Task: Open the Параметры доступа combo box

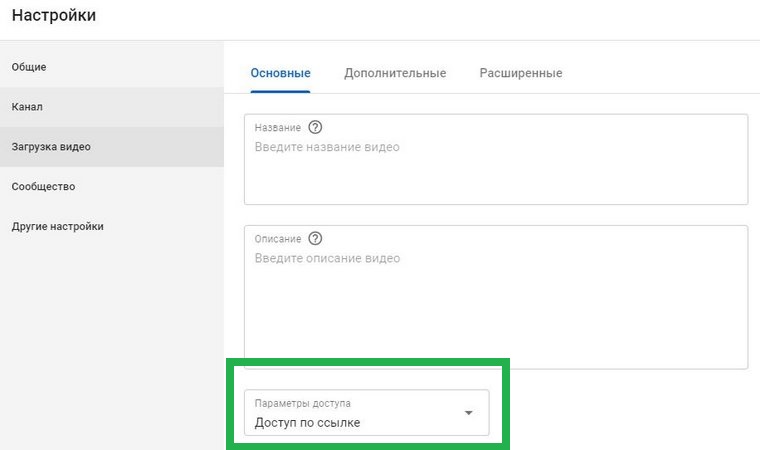Action: click(366, 413)
